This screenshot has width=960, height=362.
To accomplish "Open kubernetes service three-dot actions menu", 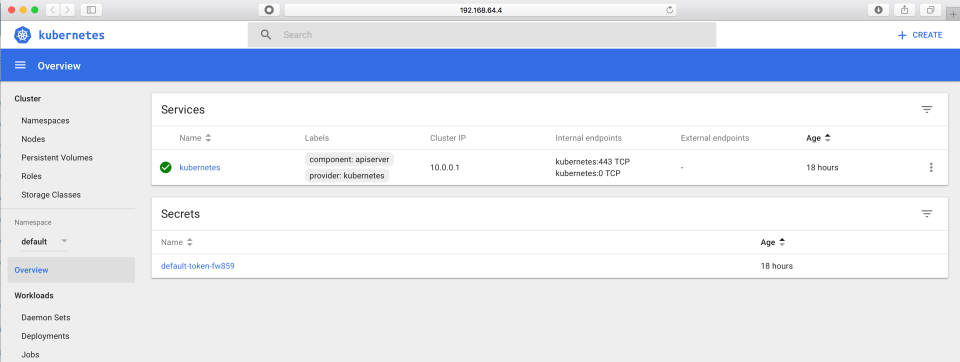I will click(x=931, y=167).
